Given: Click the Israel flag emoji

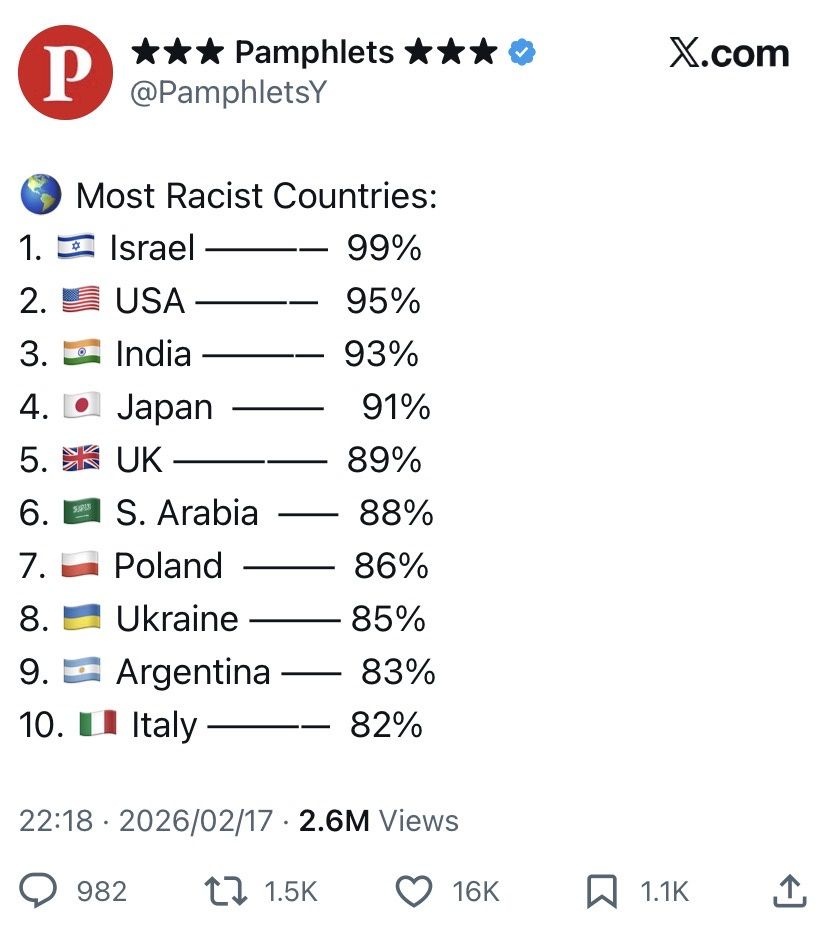Looking at the screenshot, I should click(76, 247).
